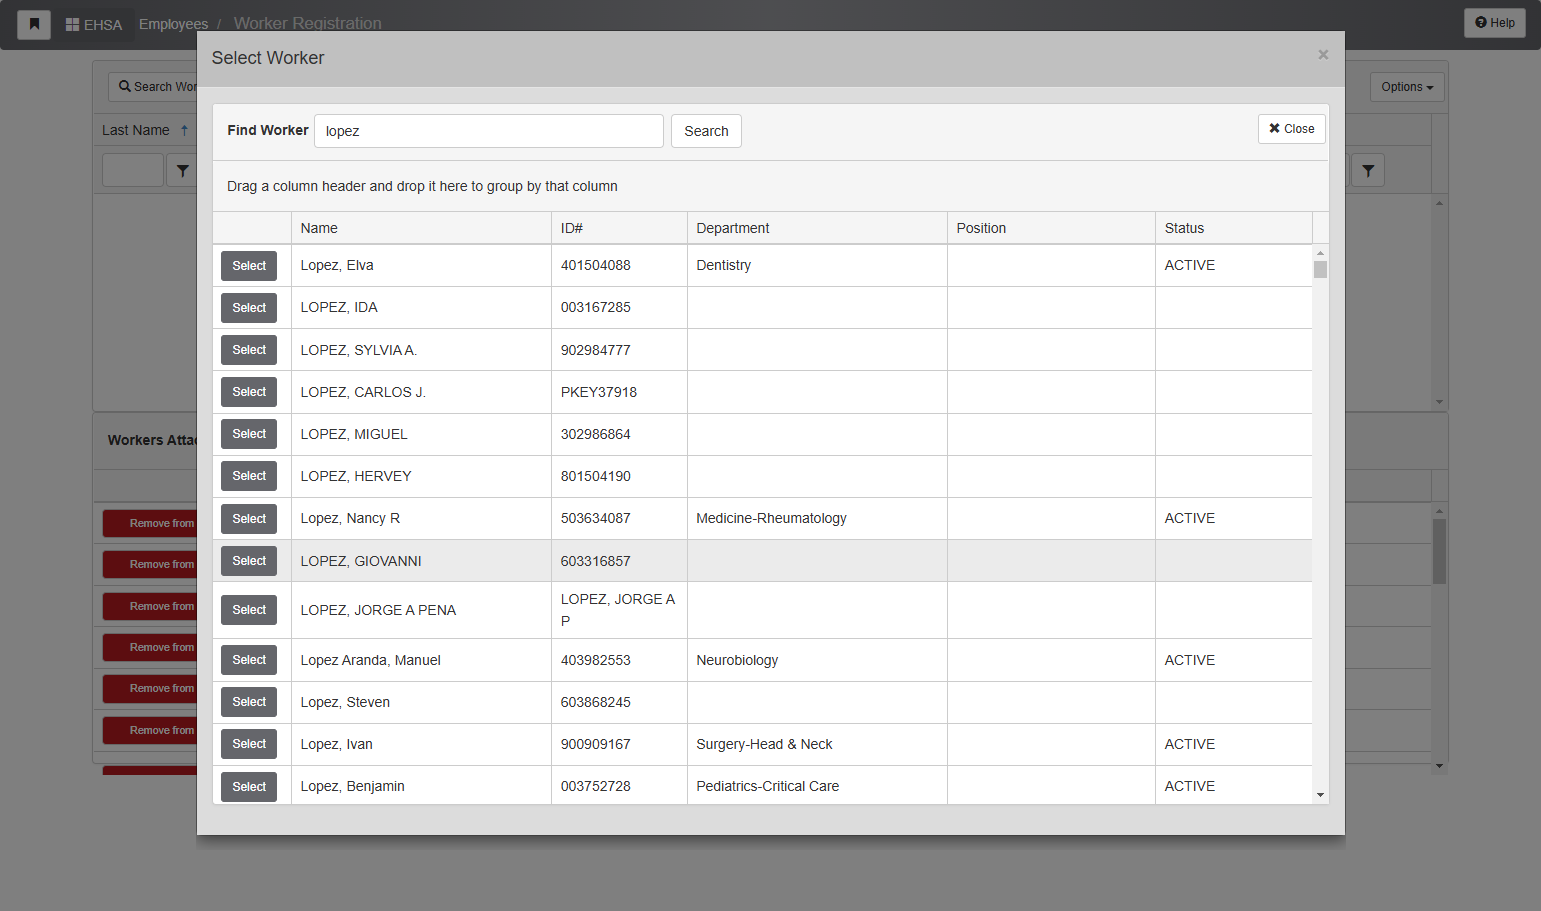Click the right-side filter funnel icon
1541x911 pixels.
pyautogui.click(x=1368, y=171)
